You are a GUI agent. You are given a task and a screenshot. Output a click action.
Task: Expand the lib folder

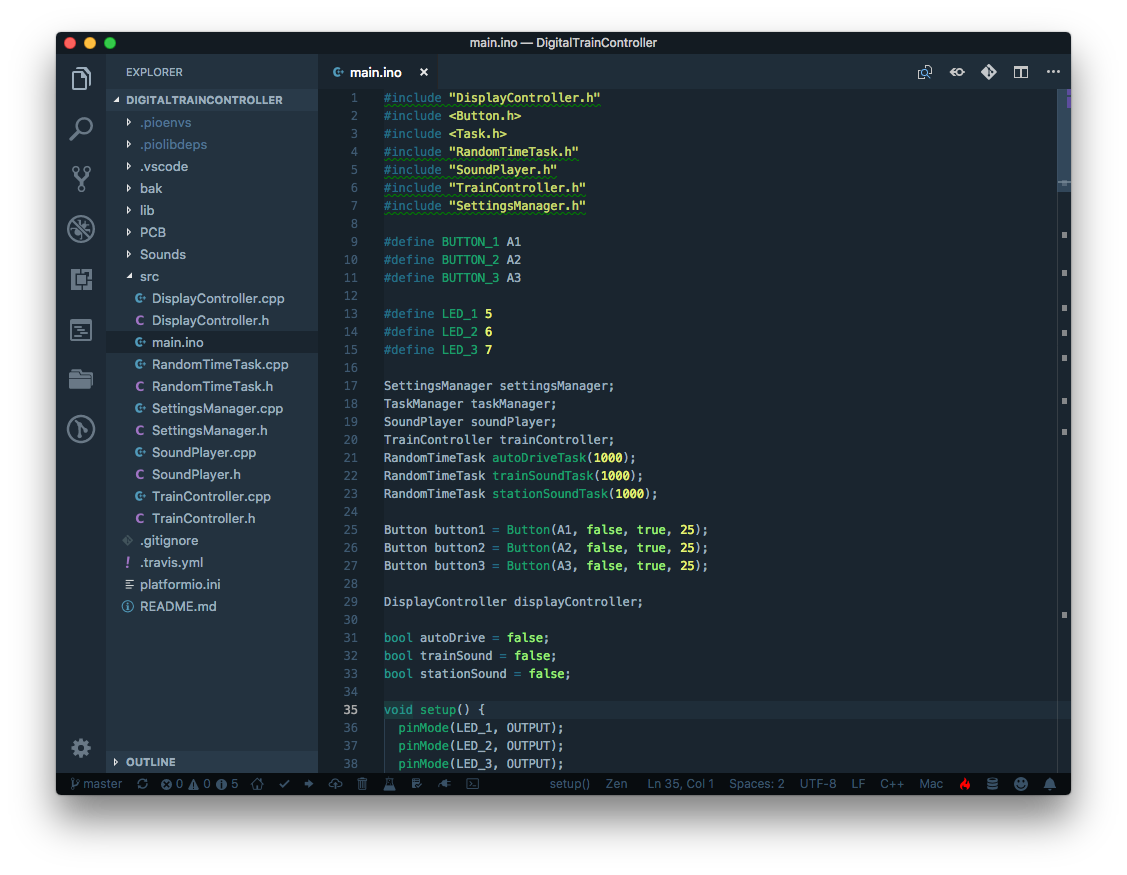pos(147,210)
